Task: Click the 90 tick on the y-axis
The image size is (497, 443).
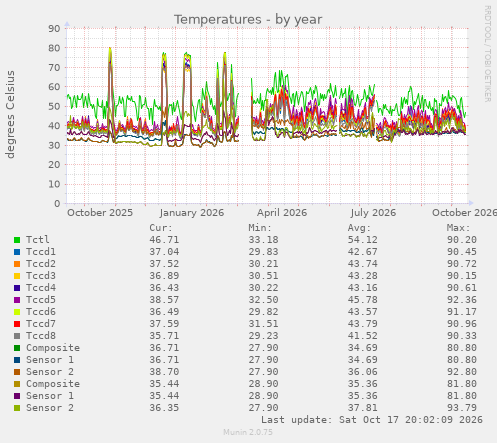Action: point(54,29)
